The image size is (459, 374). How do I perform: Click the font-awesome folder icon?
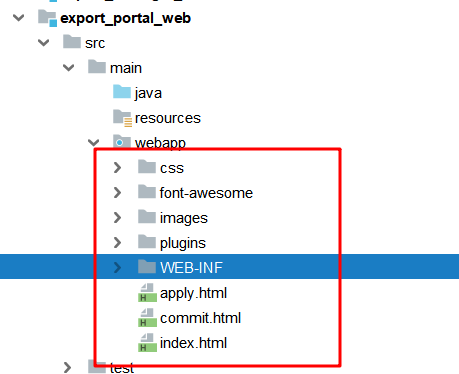147,192
